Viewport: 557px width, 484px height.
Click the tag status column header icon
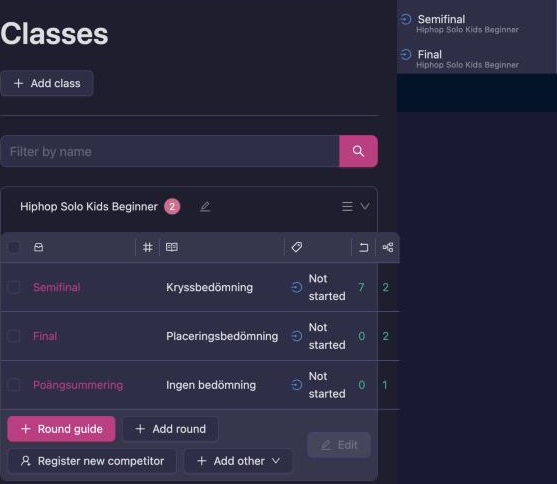(297, 247)
